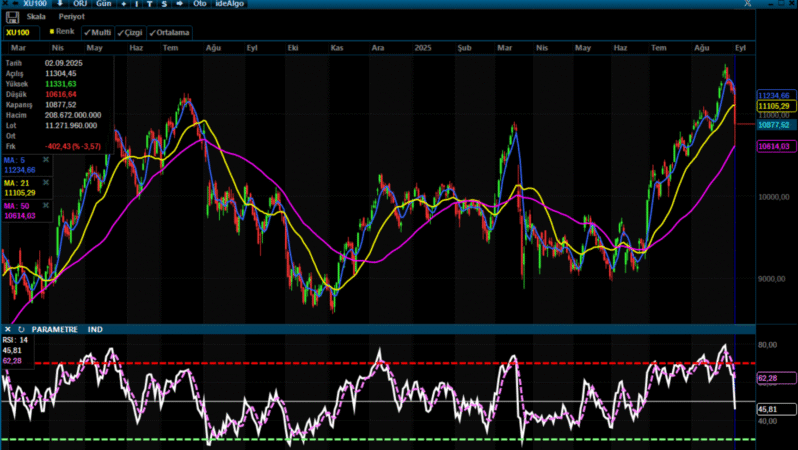Click the yellow XU100 symbol input field
This screenshot has height=450, width=798.
click(x=21, y=33)
